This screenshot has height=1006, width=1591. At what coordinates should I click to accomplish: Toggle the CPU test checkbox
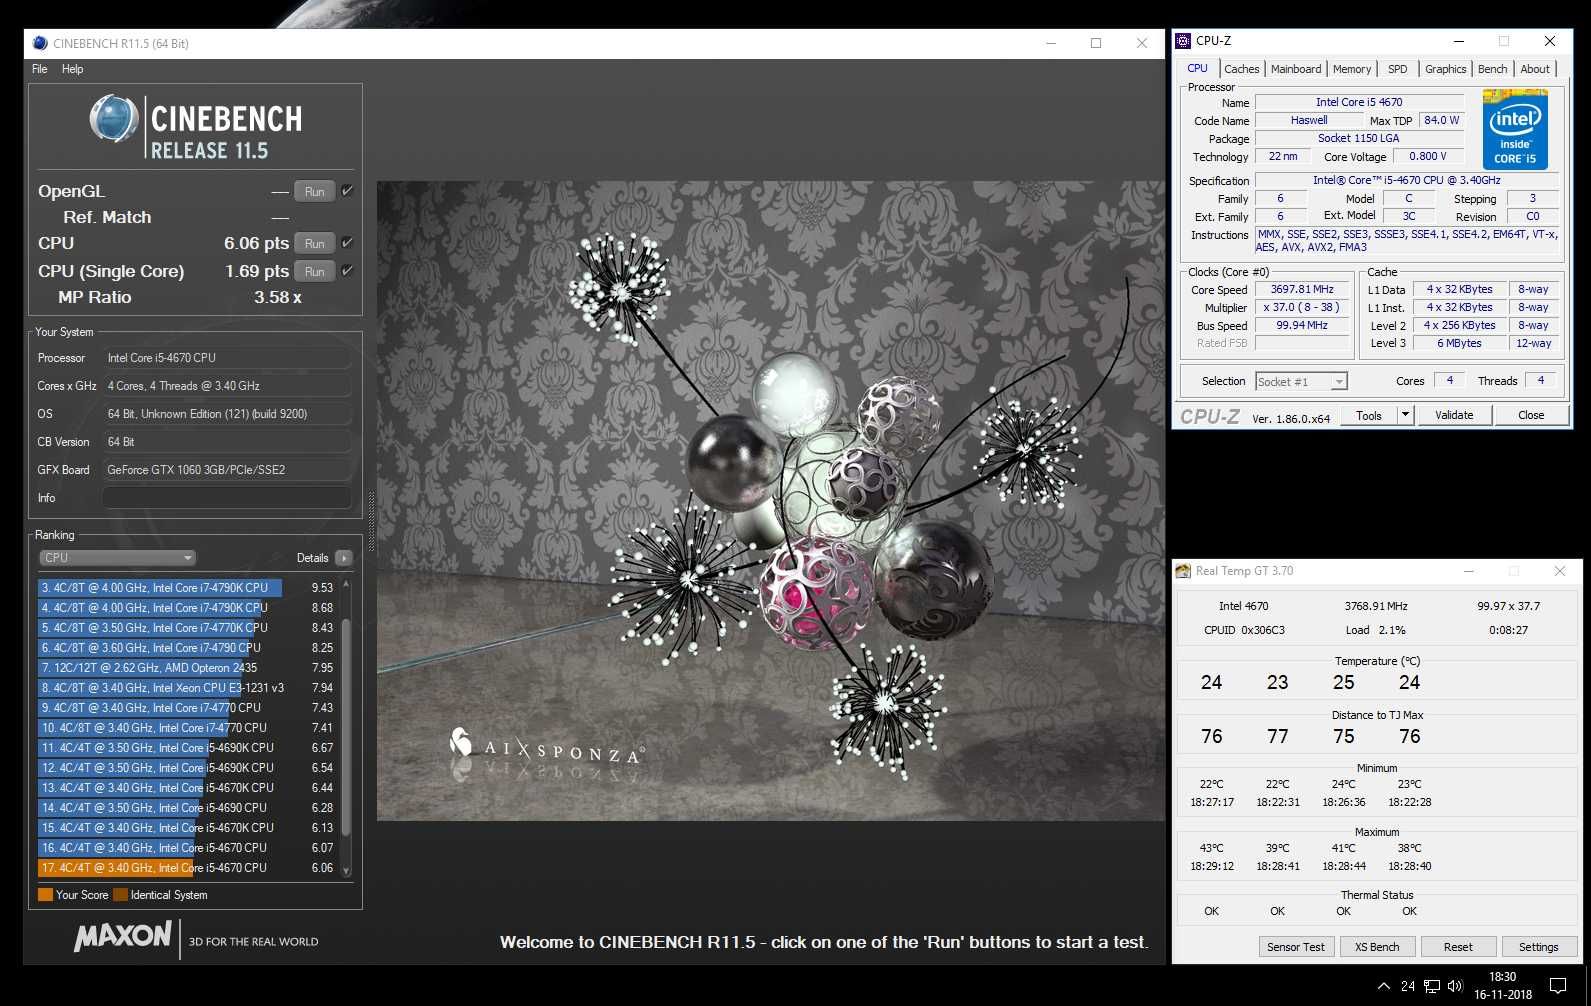point(347,242)
